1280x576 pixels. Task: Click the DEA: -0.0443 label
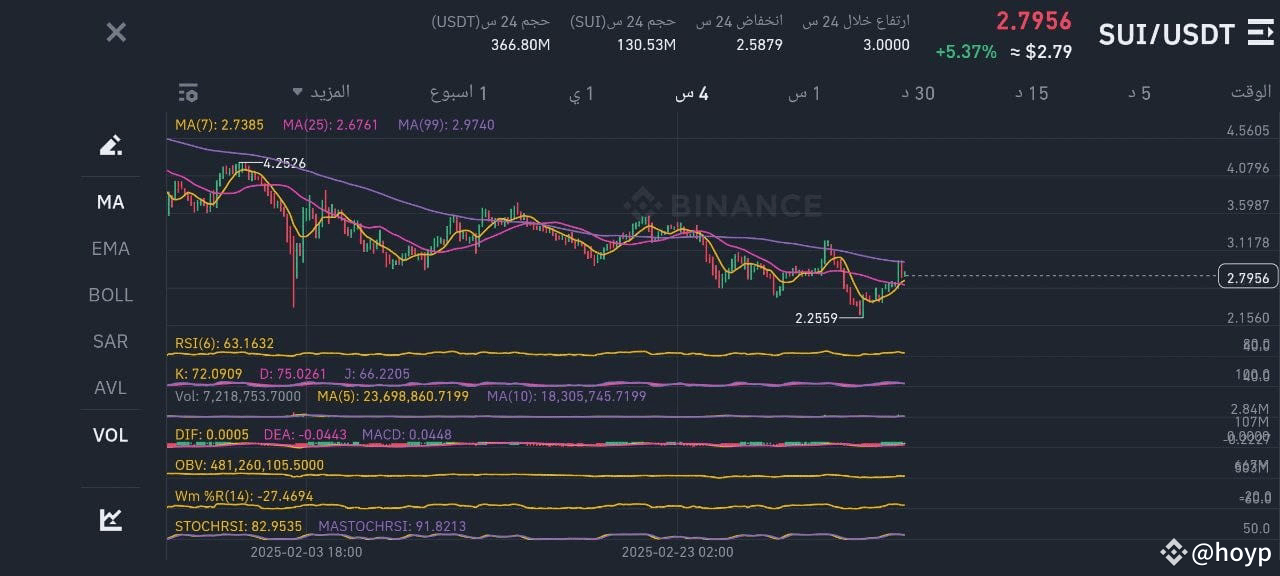point(304,434)
